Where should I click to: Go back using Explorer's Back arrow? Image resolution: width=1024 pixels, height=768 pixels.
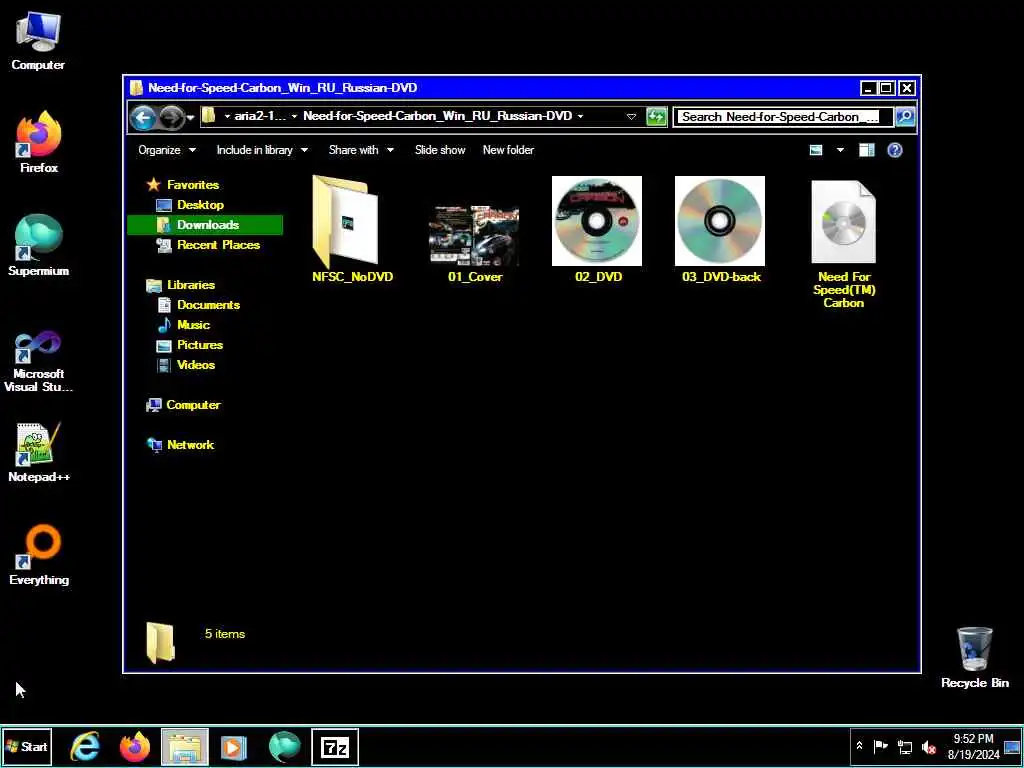142,118
